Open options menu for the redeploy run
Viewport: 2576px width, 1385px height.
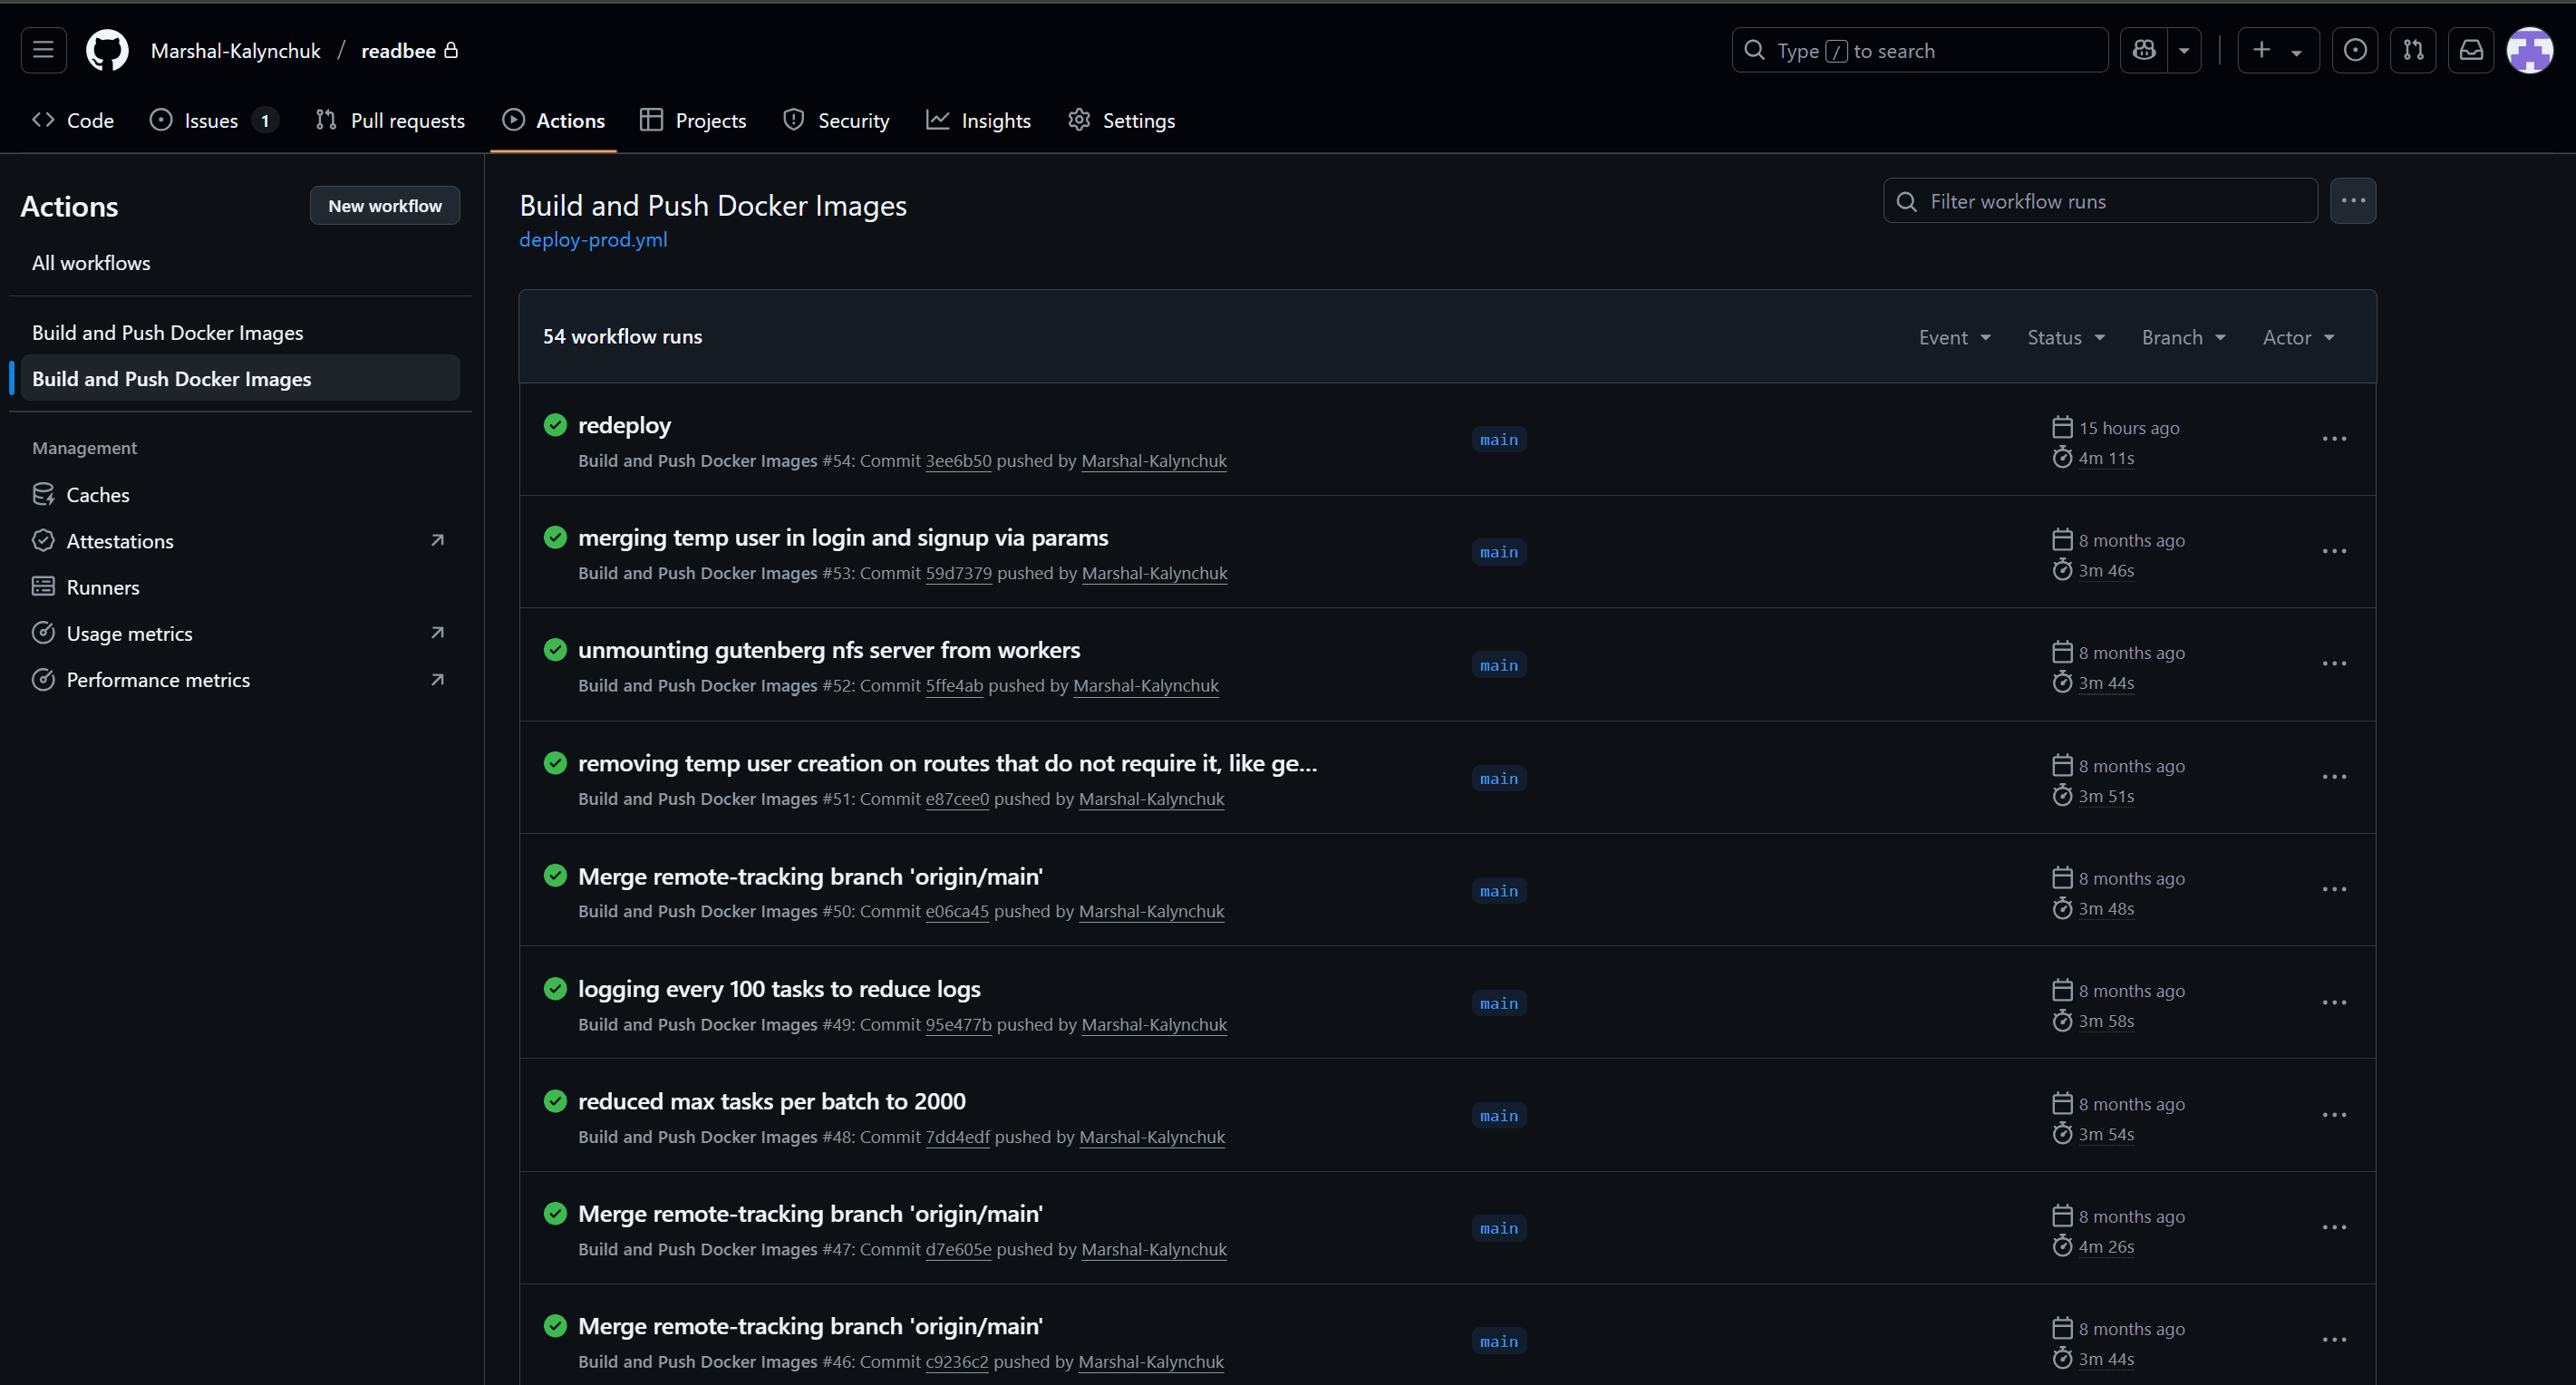pyautogui.click(x=2334, y=439)
